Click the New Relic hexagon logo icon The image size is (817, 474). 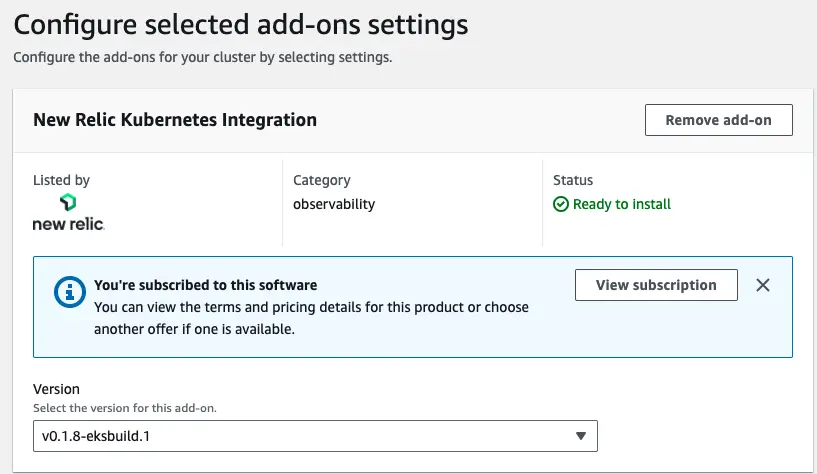(x=68, y=202)
